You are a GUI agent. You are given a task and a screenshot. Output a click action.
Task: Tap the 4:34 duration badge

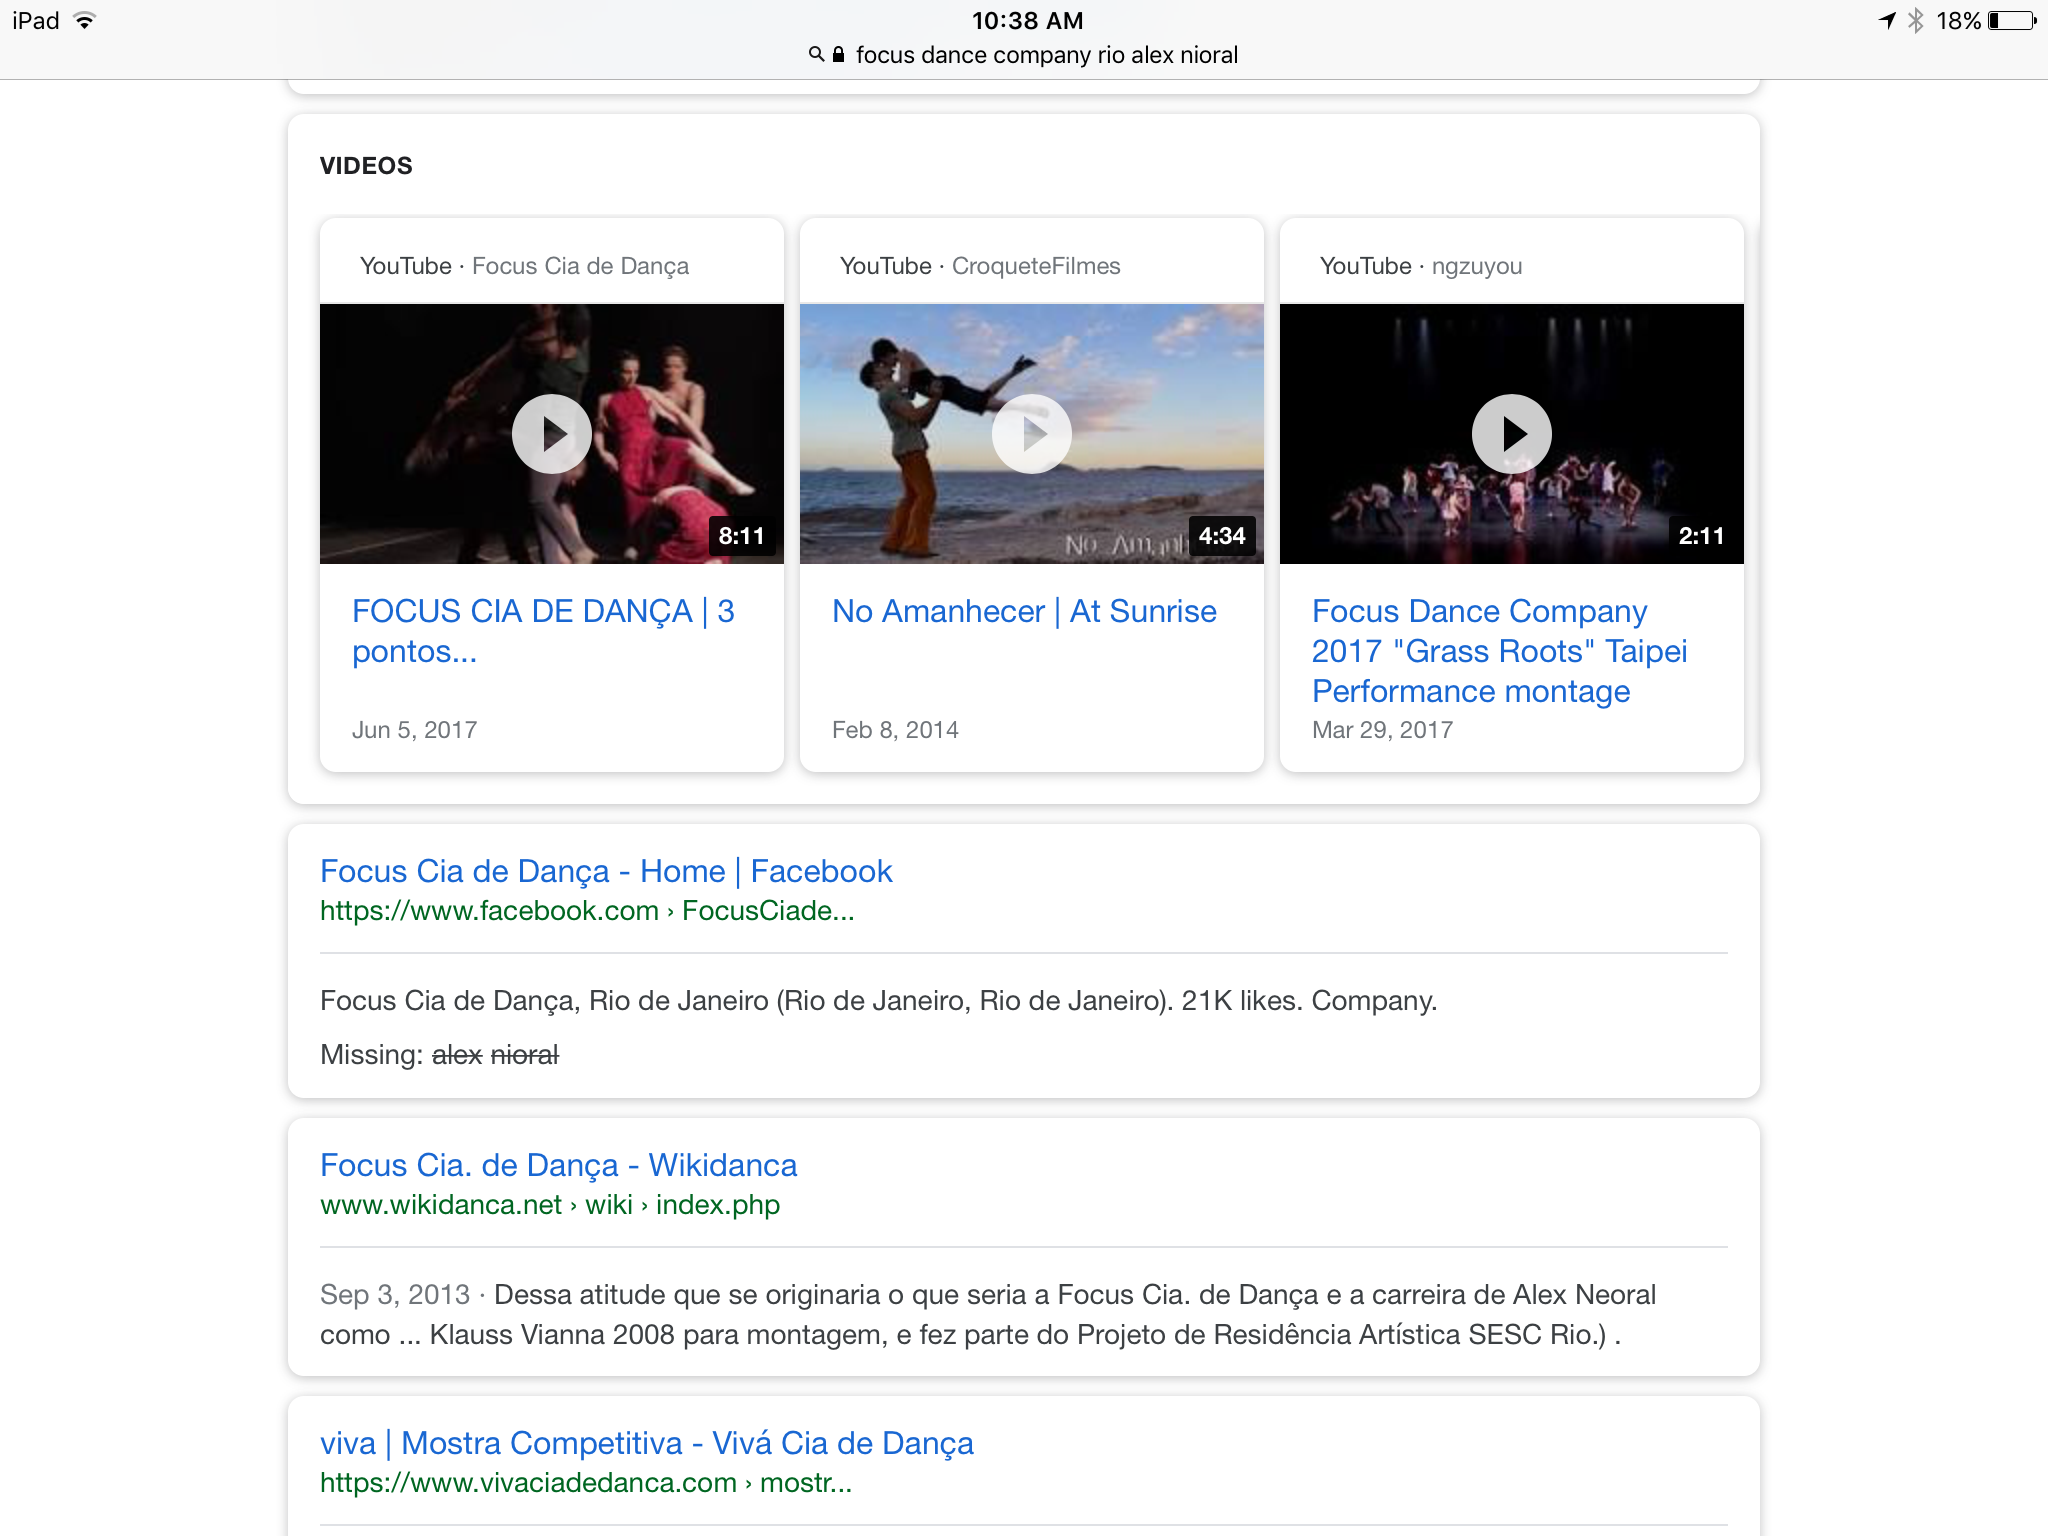pos(1221,536)
